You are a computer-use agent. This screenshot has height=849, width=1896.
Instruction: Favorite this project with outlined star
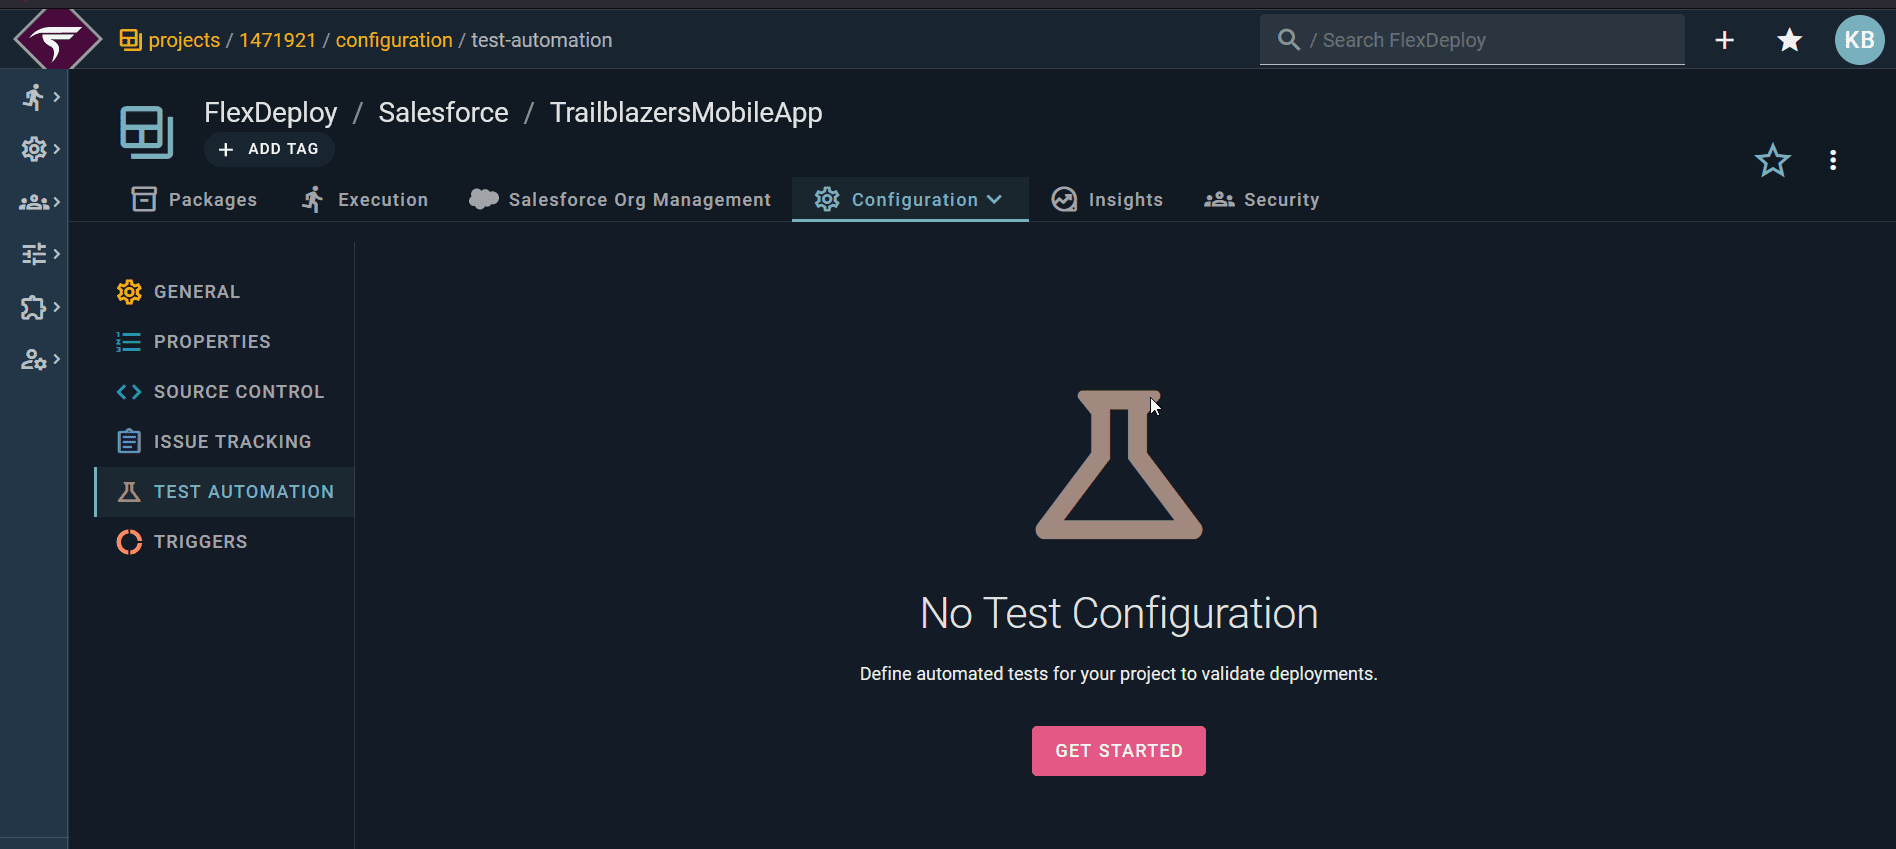tap(1772, 160)
